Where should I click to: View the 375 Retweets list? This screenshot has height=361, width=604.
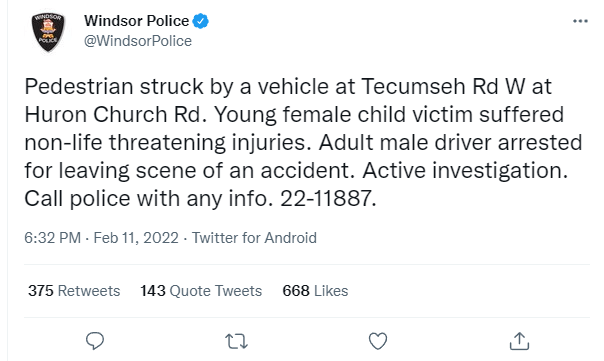click(x=74, y=291)
